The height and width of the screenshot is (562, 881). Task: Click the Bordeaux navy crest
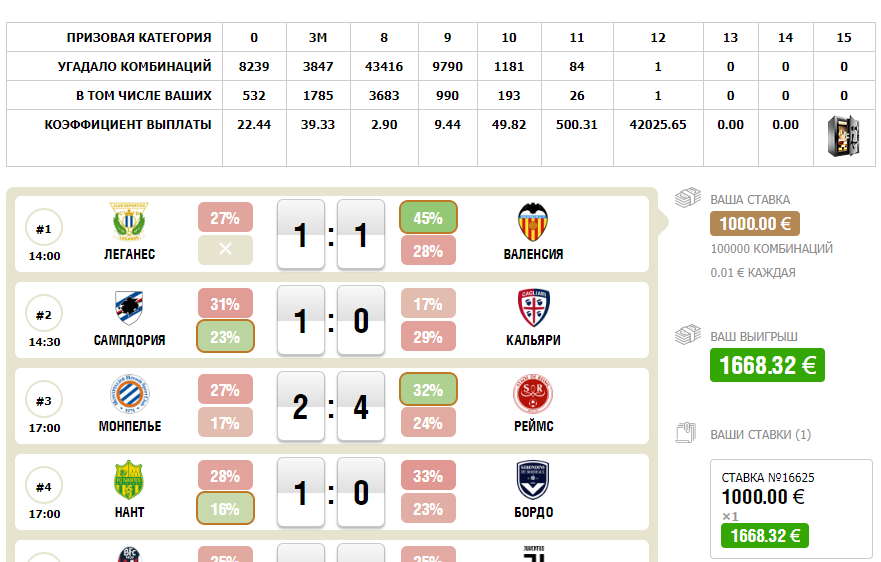[533, 480]
